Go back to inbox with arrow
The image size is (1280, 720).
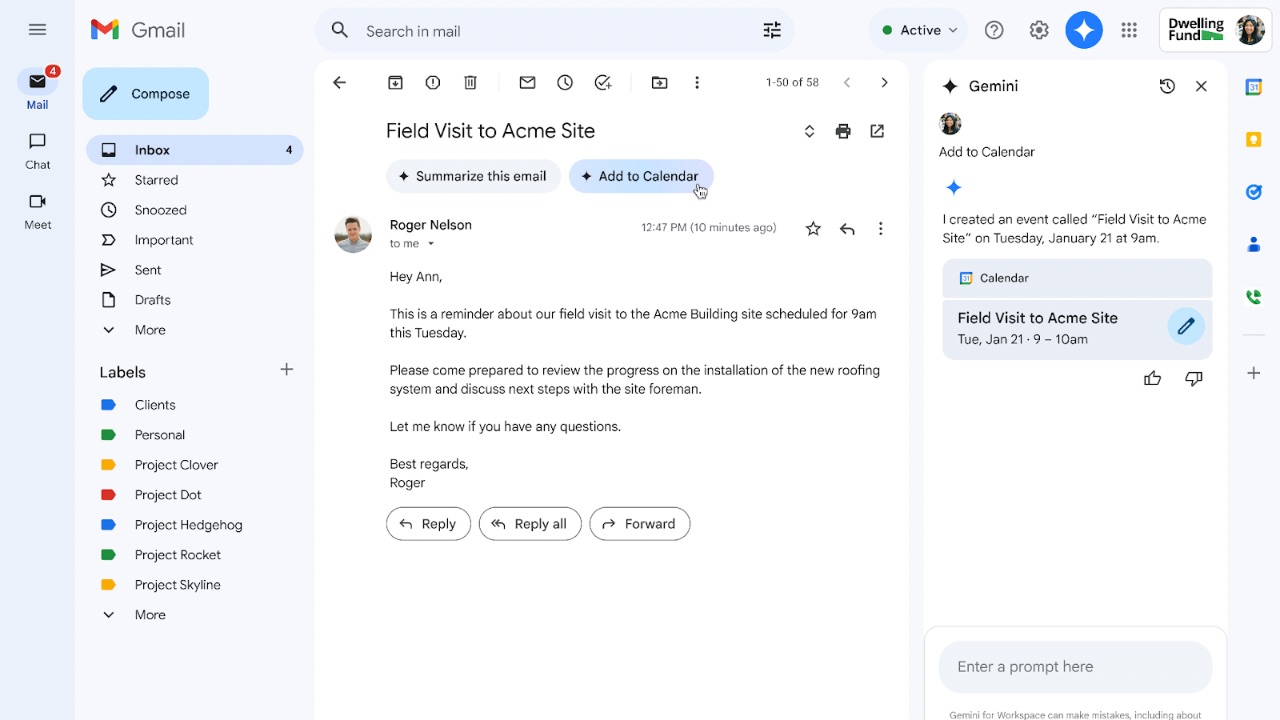tap(340, 83)
